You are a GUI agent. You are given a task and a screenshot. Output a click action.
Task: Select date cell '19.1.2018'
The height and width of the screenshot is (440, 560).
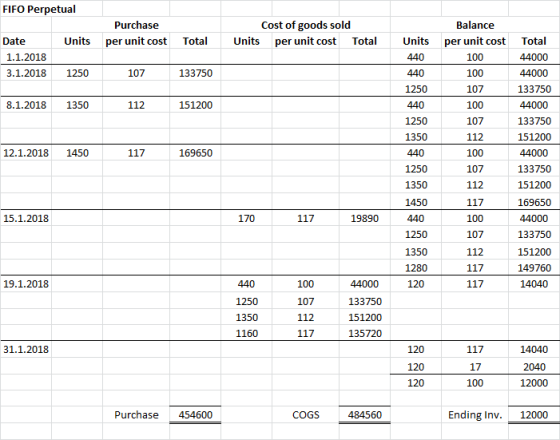point(26,284)
